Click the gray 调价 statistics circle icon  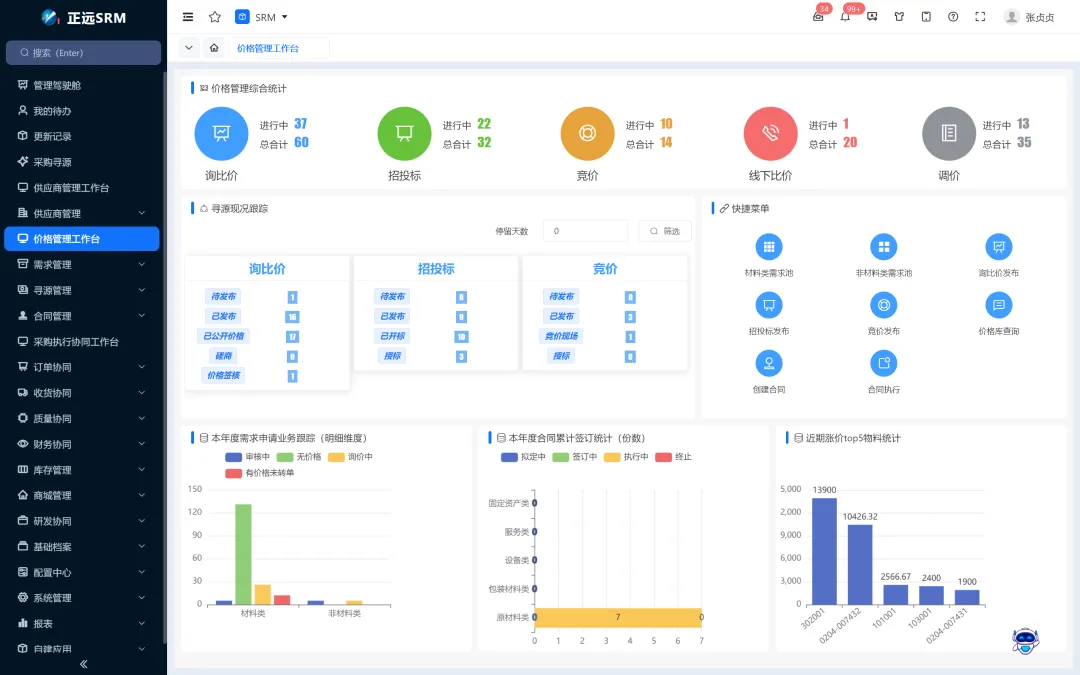click(948, 133)
